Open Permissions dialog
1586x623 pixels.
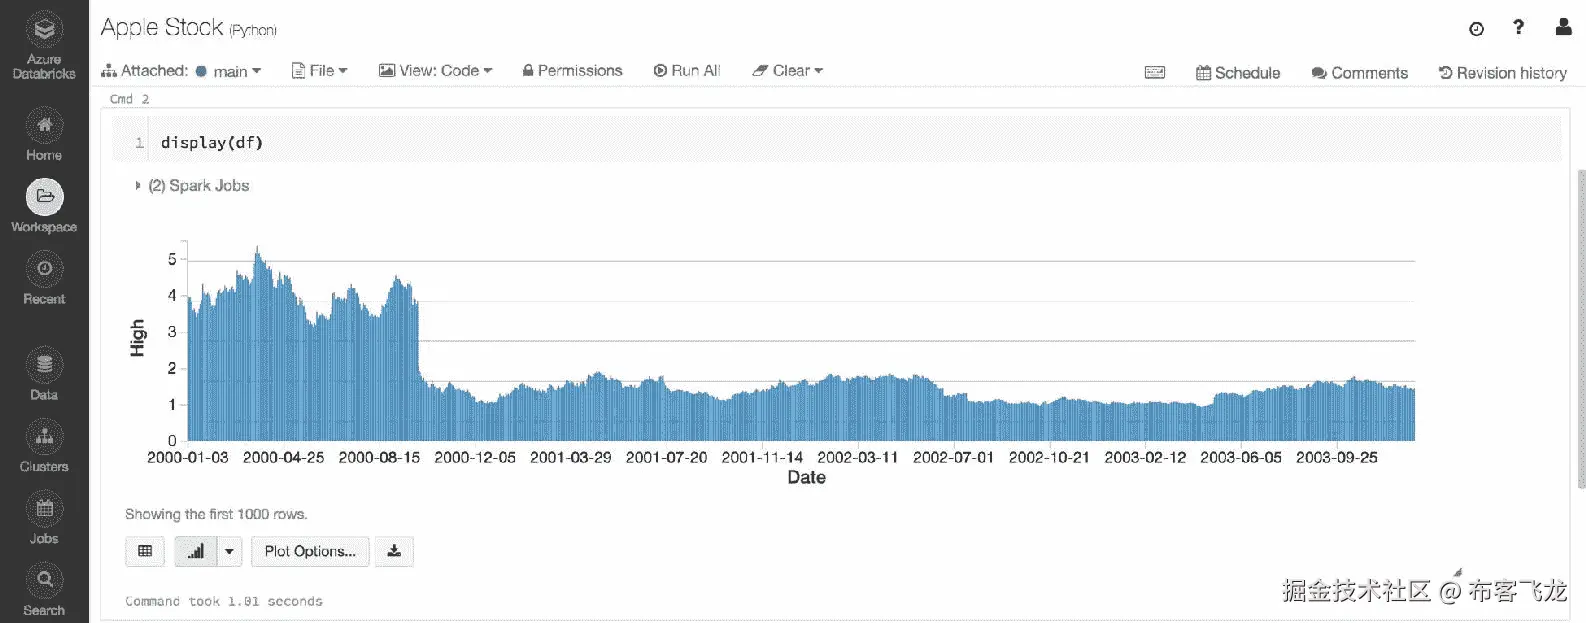coord(572,71)
